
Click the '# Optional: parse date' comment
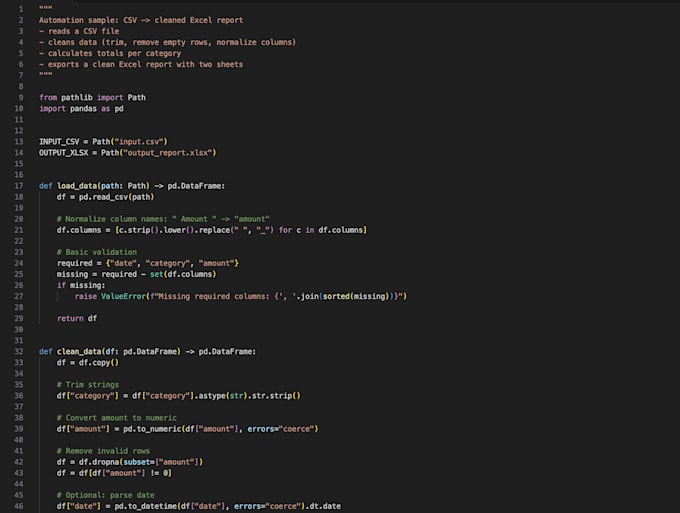click(105, 495)
